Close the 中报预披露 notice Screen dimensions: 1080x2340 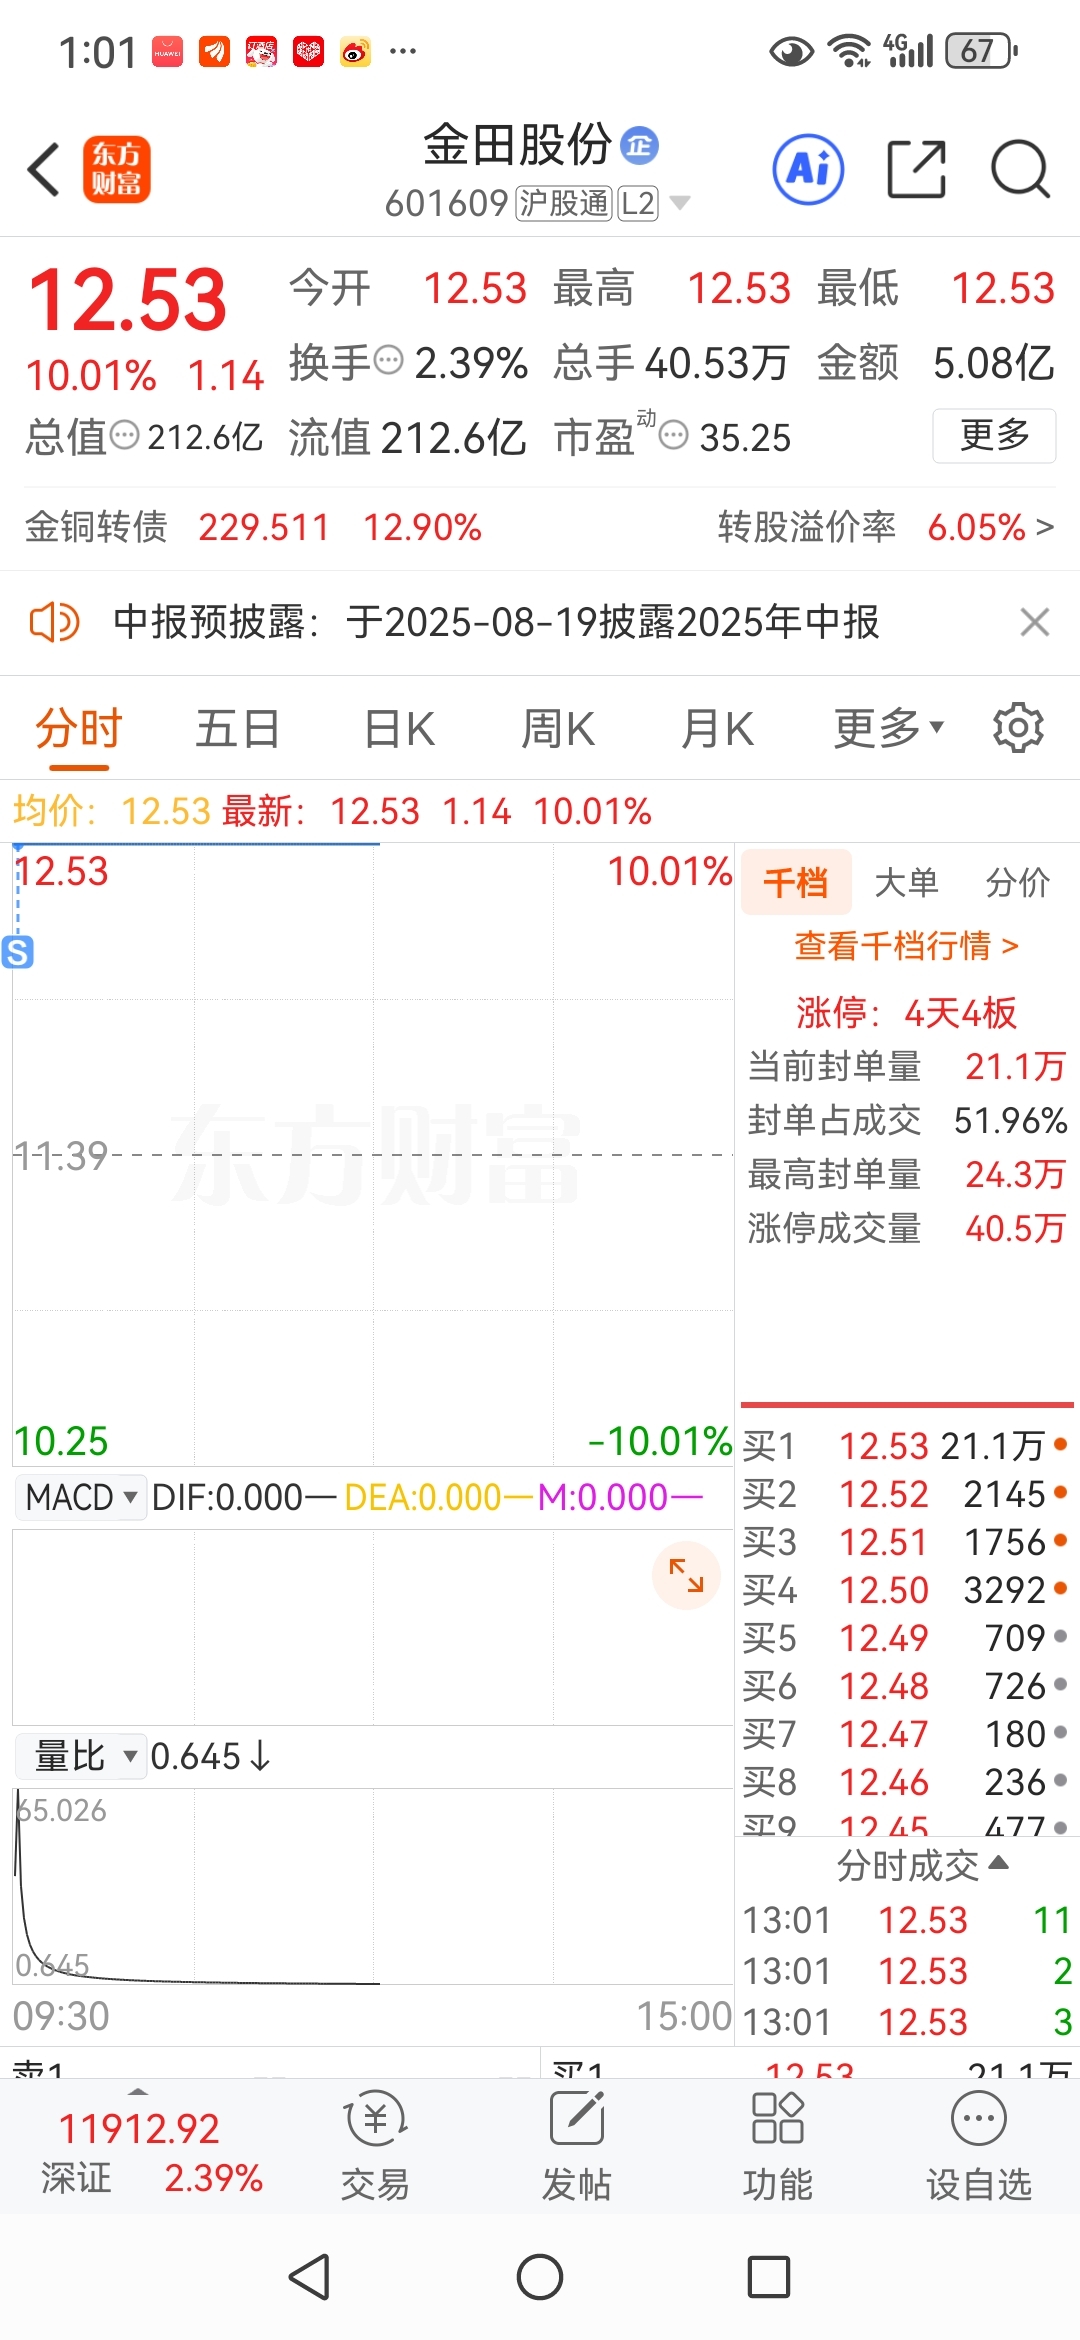tap(1035, 622)
